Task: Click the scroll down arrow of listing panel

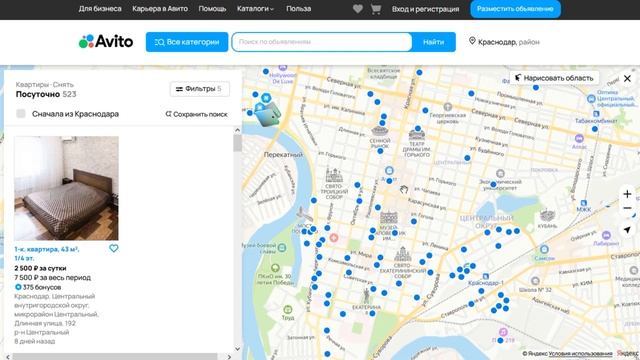Action: click(x=237, y=349)
